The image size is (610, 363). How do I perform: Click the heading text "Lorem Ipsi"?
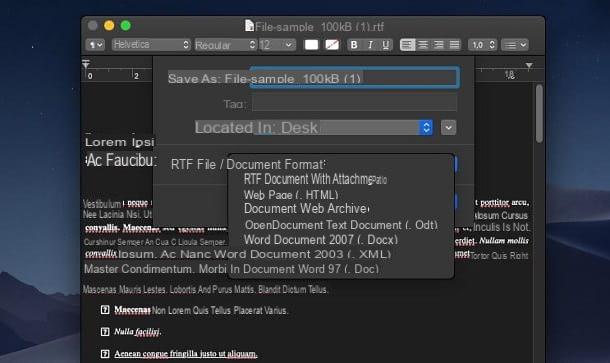[x=119, y=142]
